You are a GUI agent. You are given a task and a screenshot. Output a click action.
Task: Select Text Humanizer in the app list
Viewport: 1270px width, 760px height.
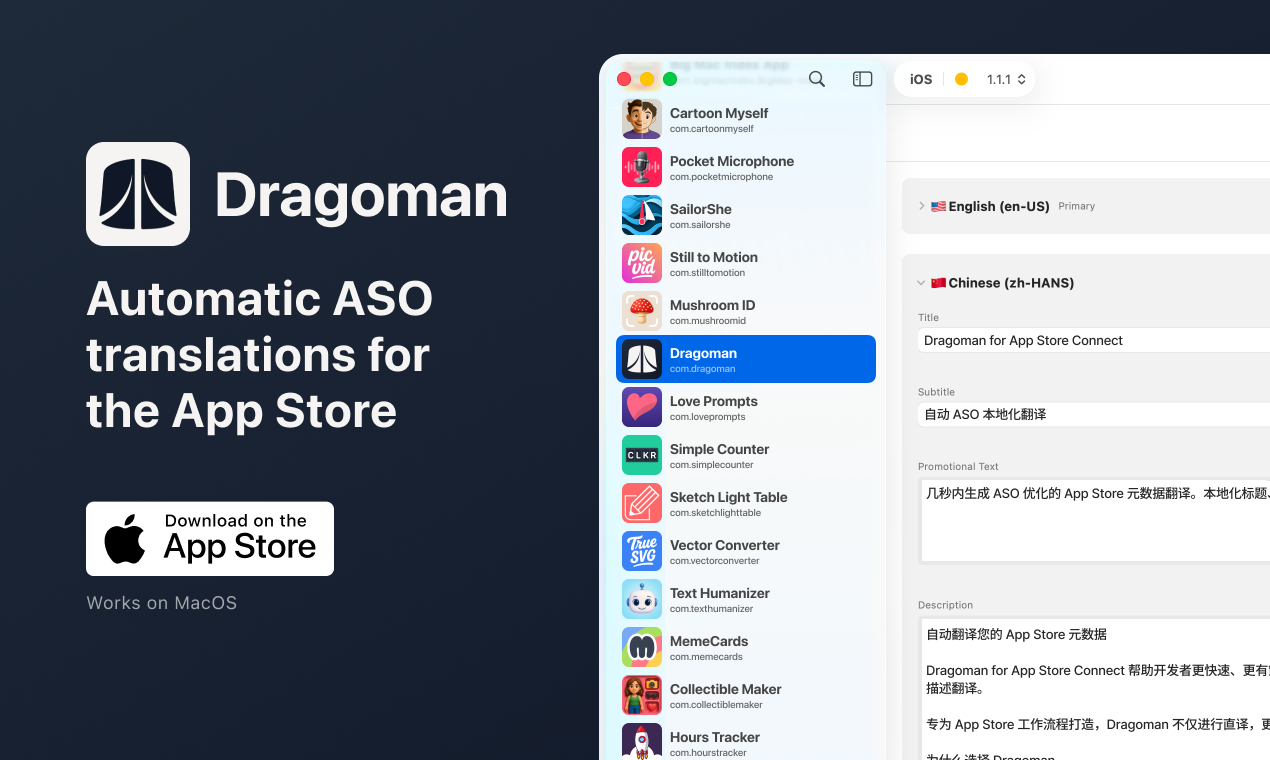tap(746, 599)
